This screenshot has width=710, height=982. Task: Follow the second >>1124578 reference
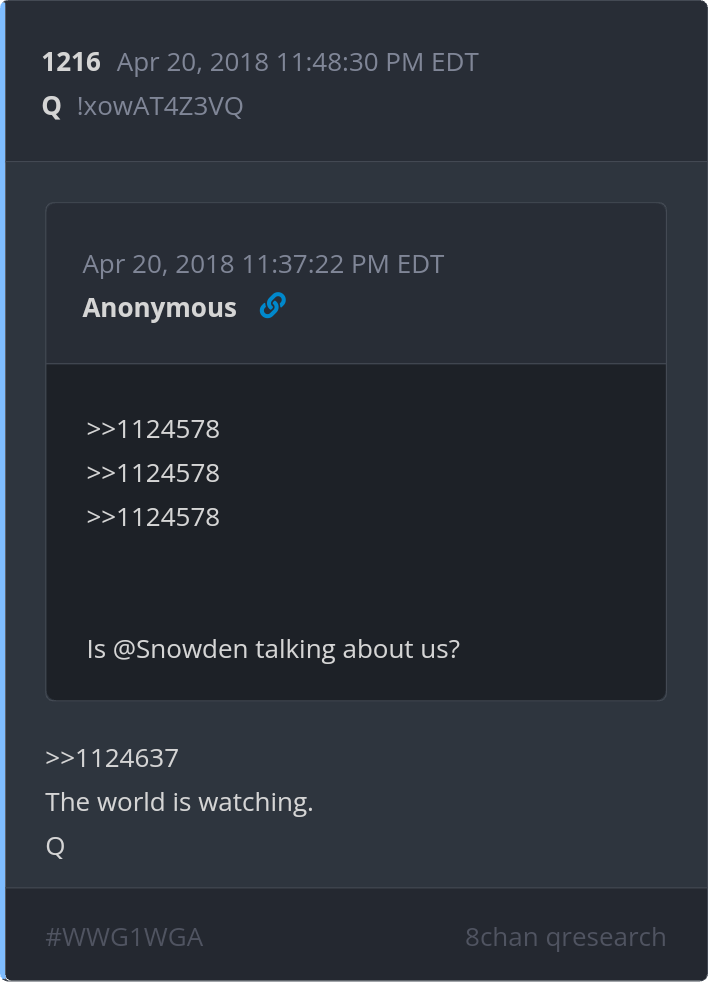tap(153, 473)
